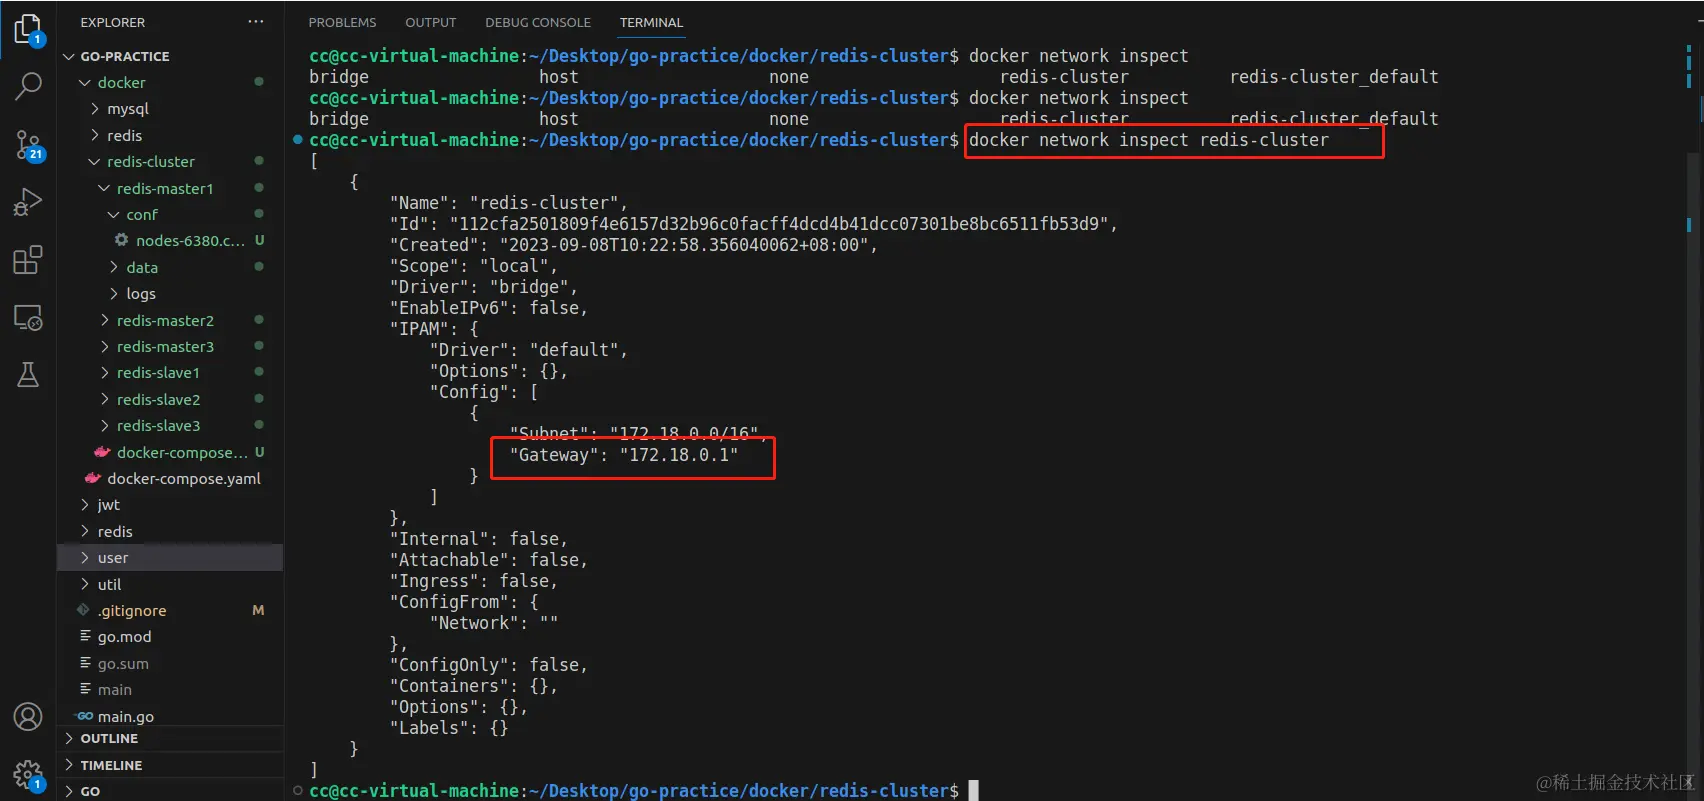This screenshot has height=801, width=1704.
Task: Click the docker-compose.yaml whale icon
Action: 93,478
